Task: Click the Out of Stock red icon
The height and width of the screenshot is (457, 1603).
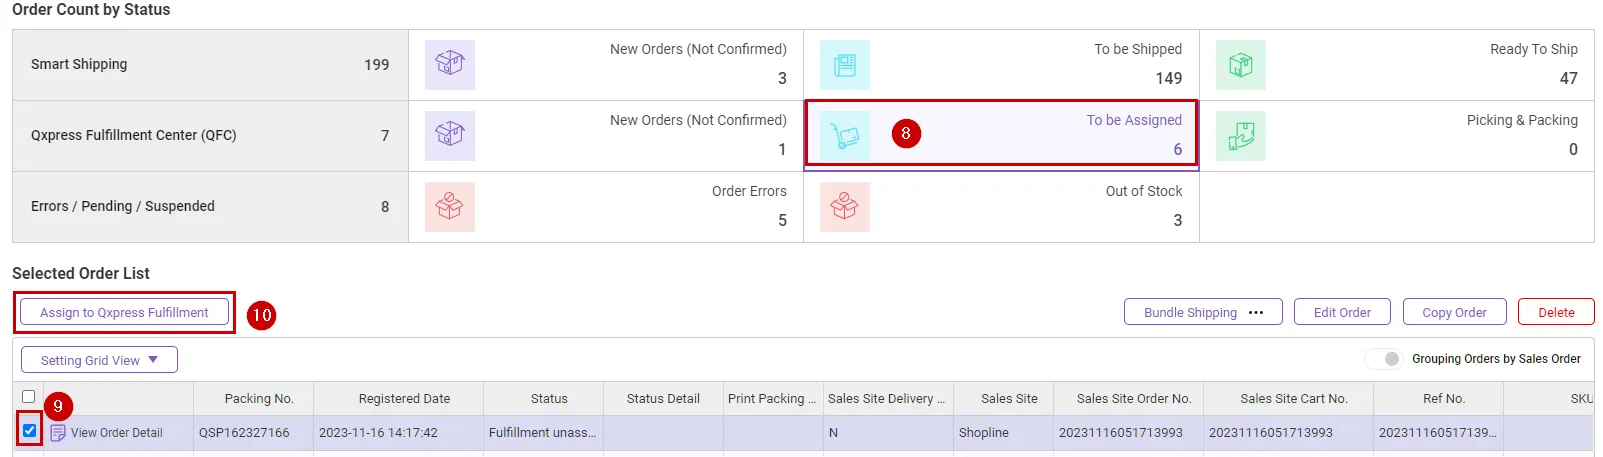Action: pyautogui.click(x=845, y=207)
